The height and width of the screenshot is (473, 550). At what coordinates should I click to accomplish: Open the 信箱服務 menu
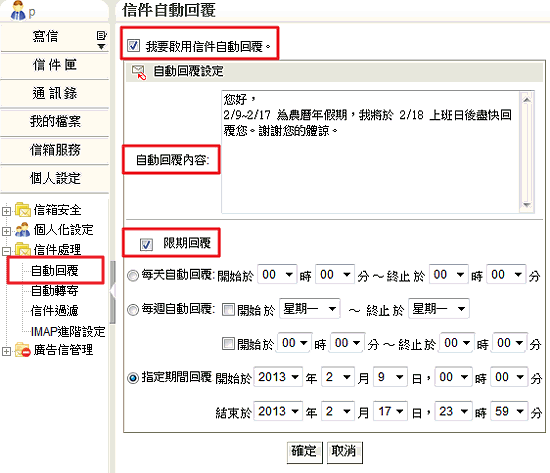pos(55,150)
